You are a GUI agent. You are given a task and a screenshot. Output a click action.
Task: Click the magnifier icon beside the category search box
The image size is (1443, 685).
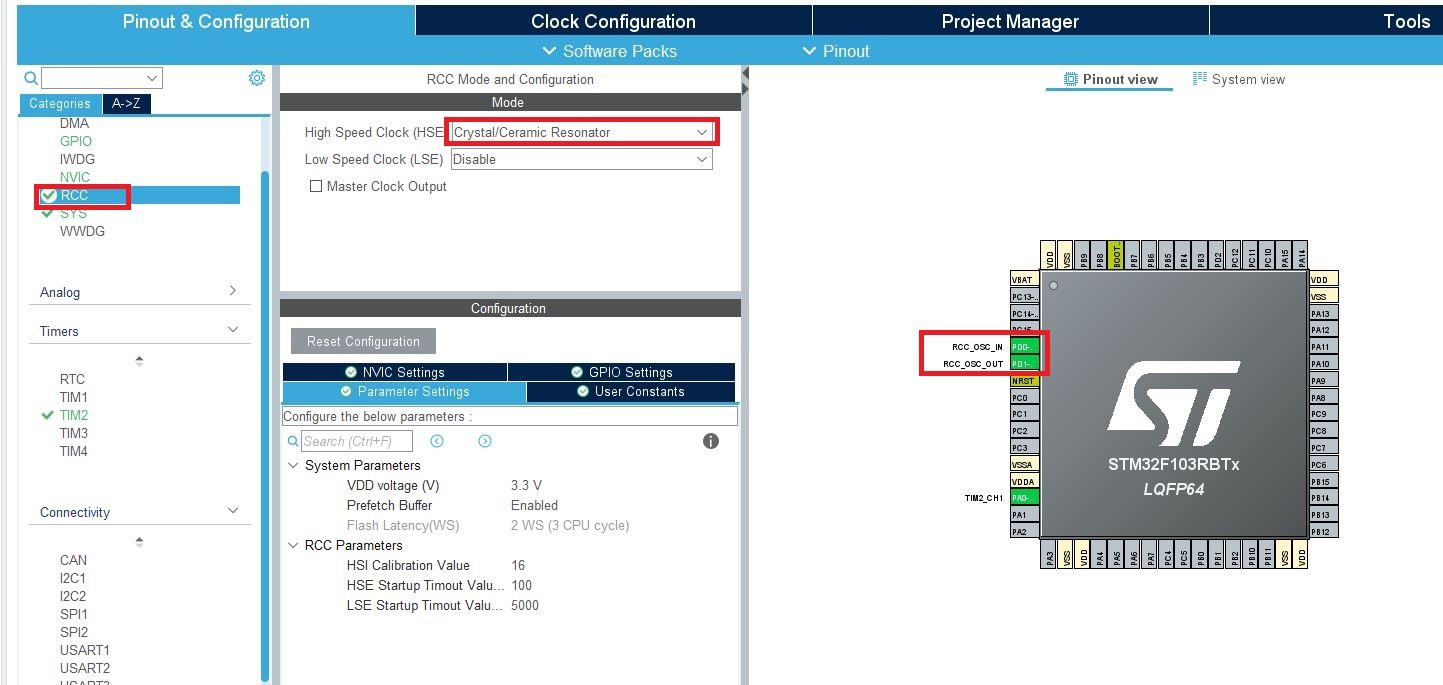(31, 78)
